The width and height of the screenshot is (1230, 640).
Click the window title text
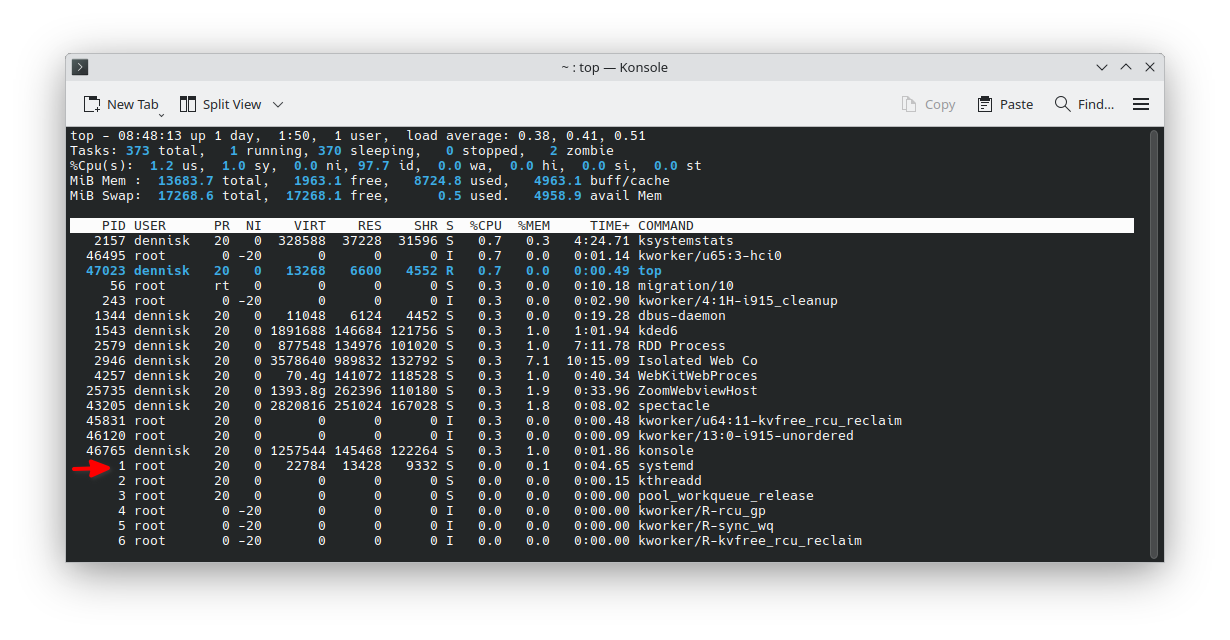tap(614, 67)
